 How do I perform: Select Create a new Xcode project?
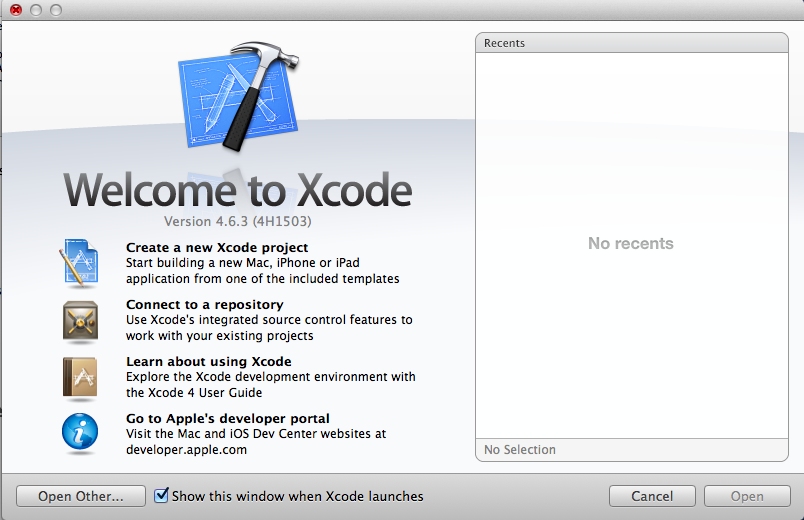[217, 248]
